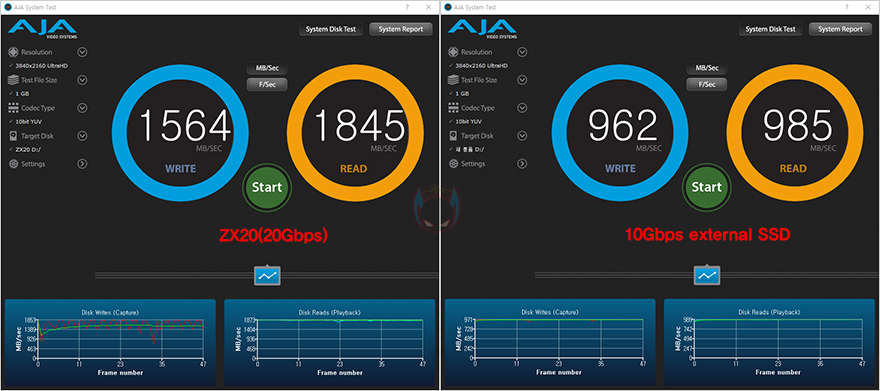Expand the Target Disk dropdown in left window
Viewport: 880px width, 391px height.
pos(82,136)
